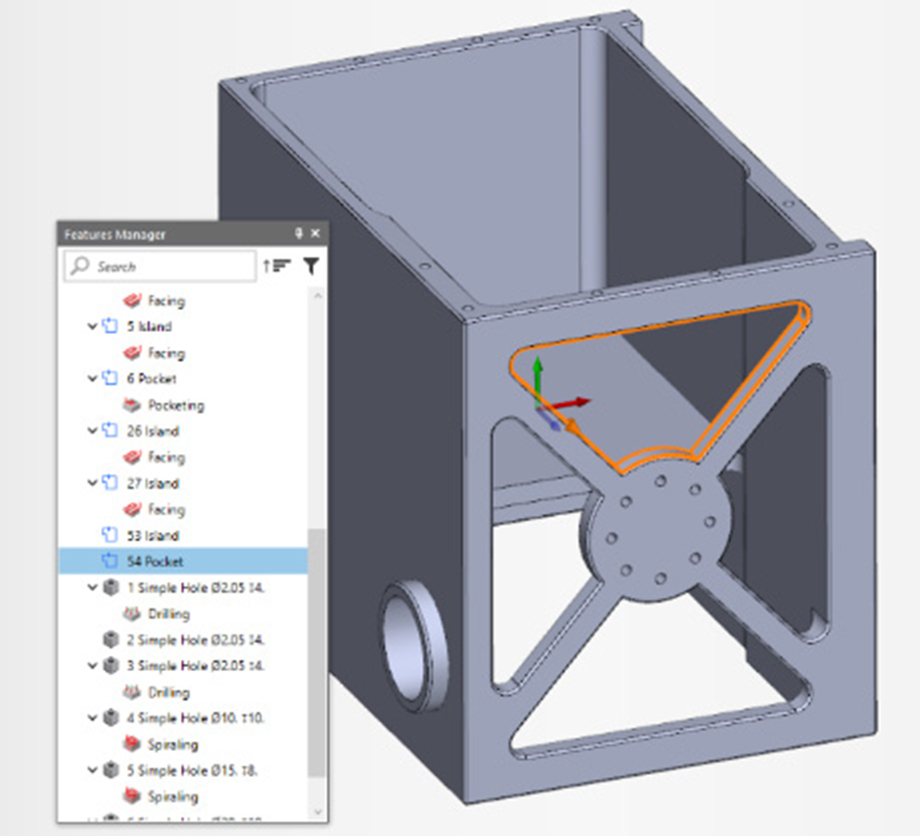Toggle the Features Manager pin icon
The height and width of the screenshot is (836, 920).
pyautogui.click(x=298, y=234)
